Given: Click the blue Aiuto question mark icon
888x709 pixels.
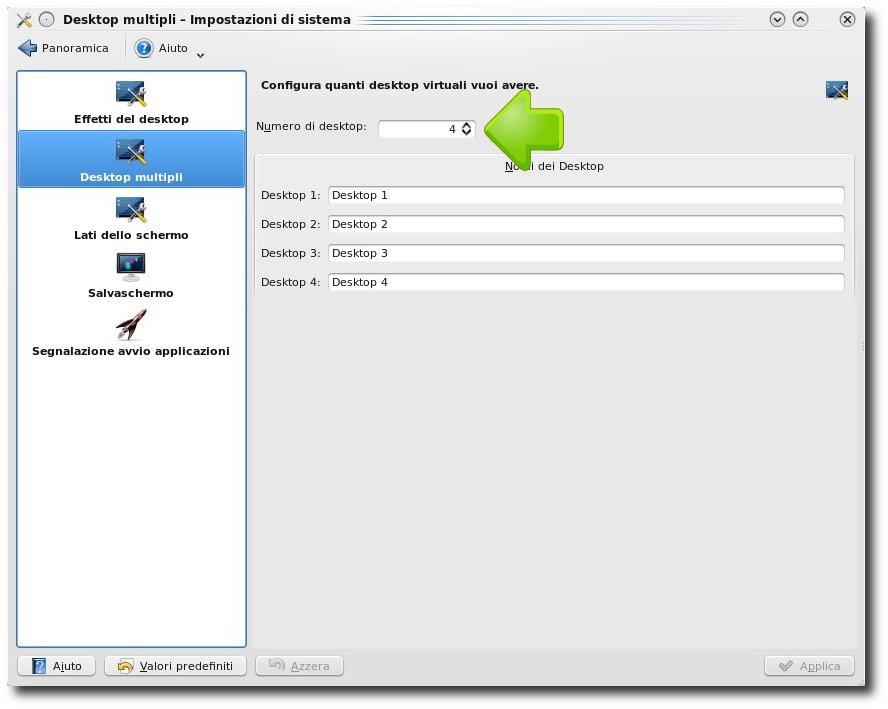Looking at the screenshot, I should [x=144, y=48].
